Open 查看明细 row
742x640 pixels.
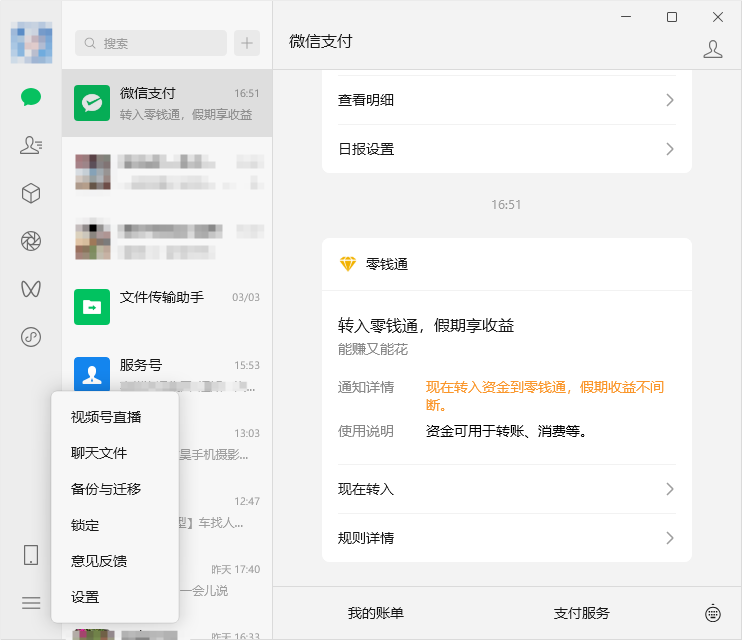click(507, 100)
